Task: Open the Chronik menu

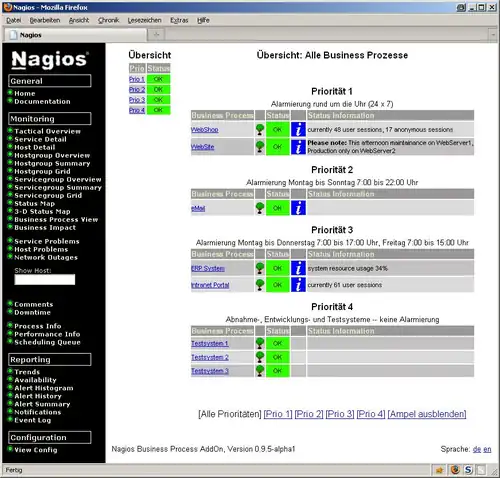Action: (x=109, y=20)
